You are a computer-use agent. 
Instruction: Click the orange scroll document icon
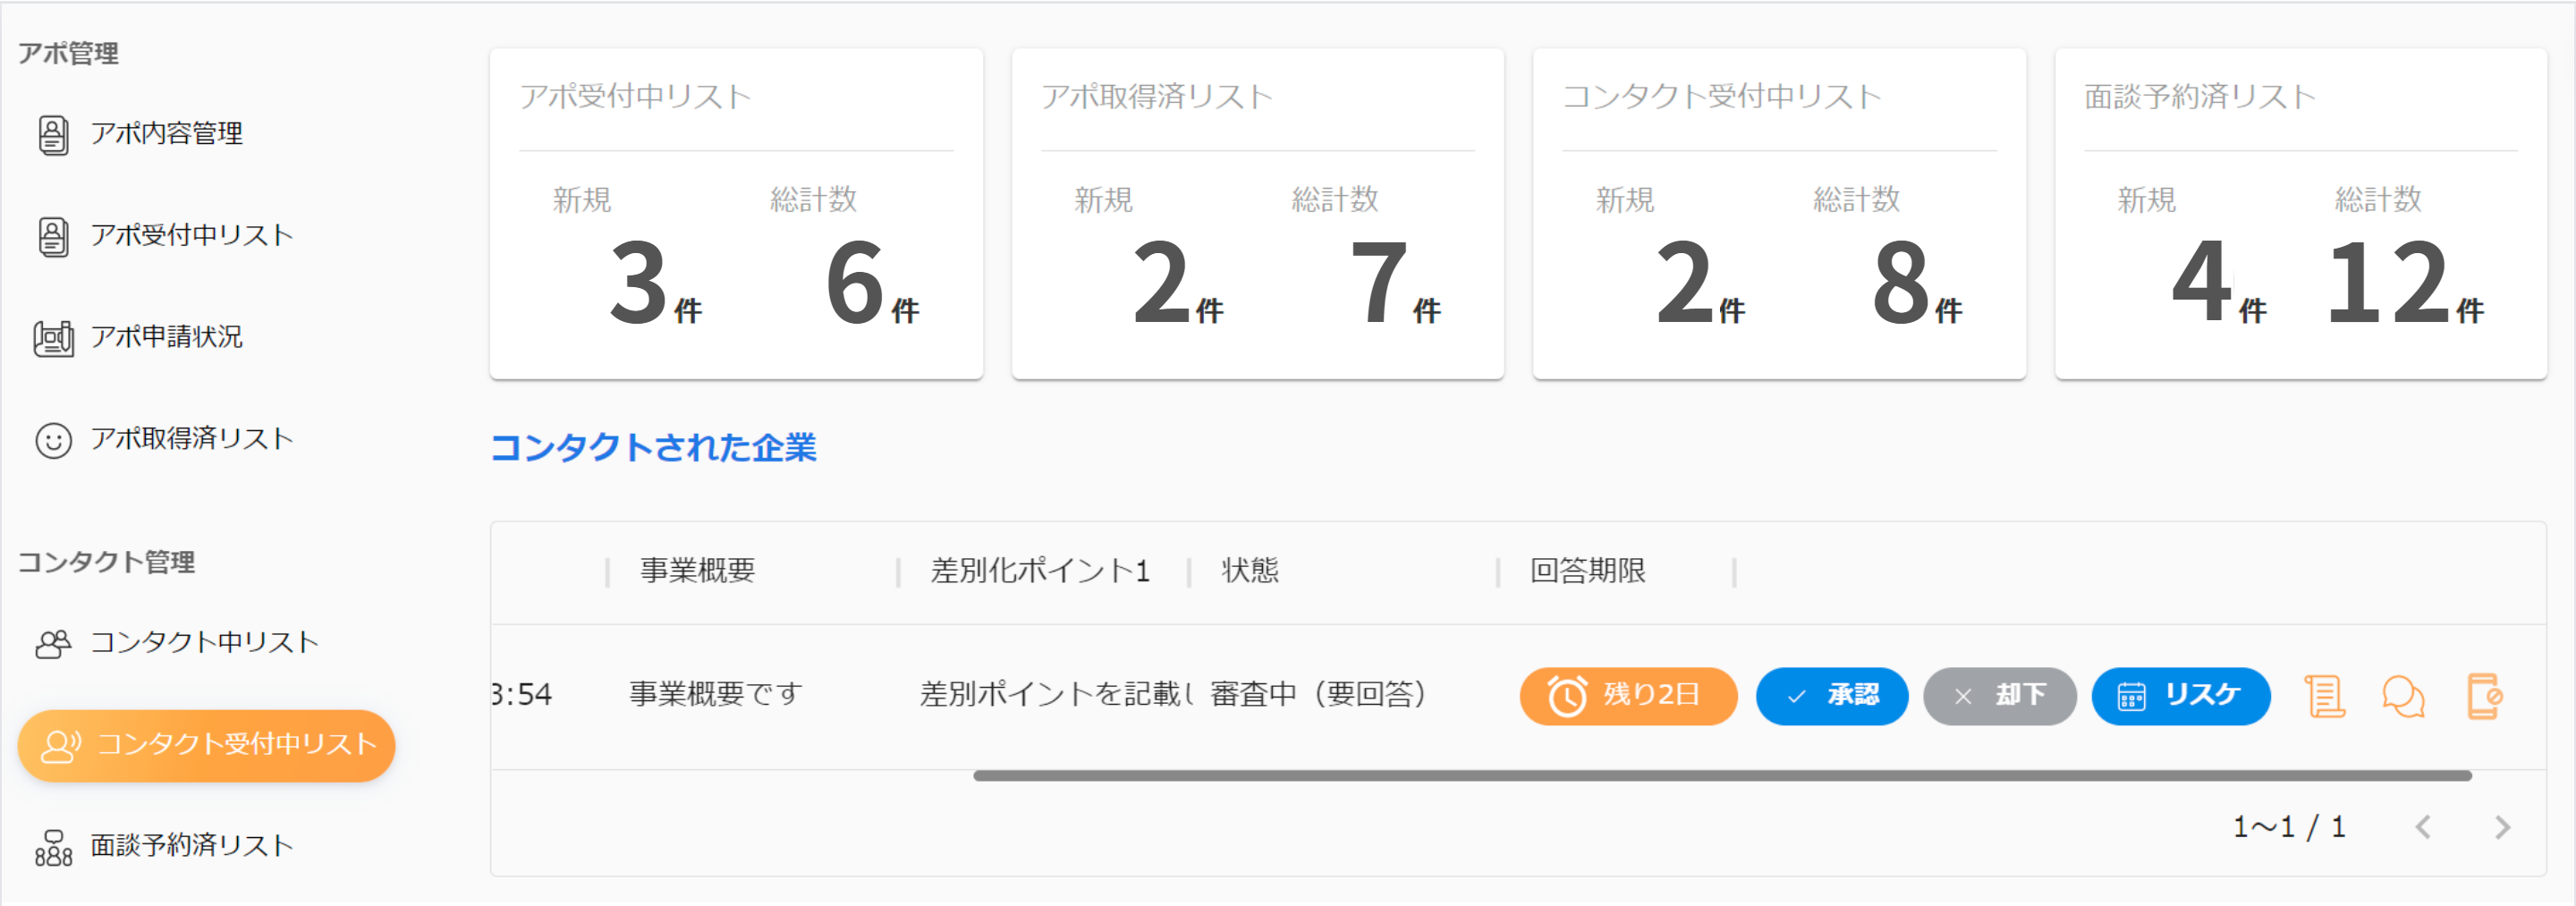[x=2324, y=696]
